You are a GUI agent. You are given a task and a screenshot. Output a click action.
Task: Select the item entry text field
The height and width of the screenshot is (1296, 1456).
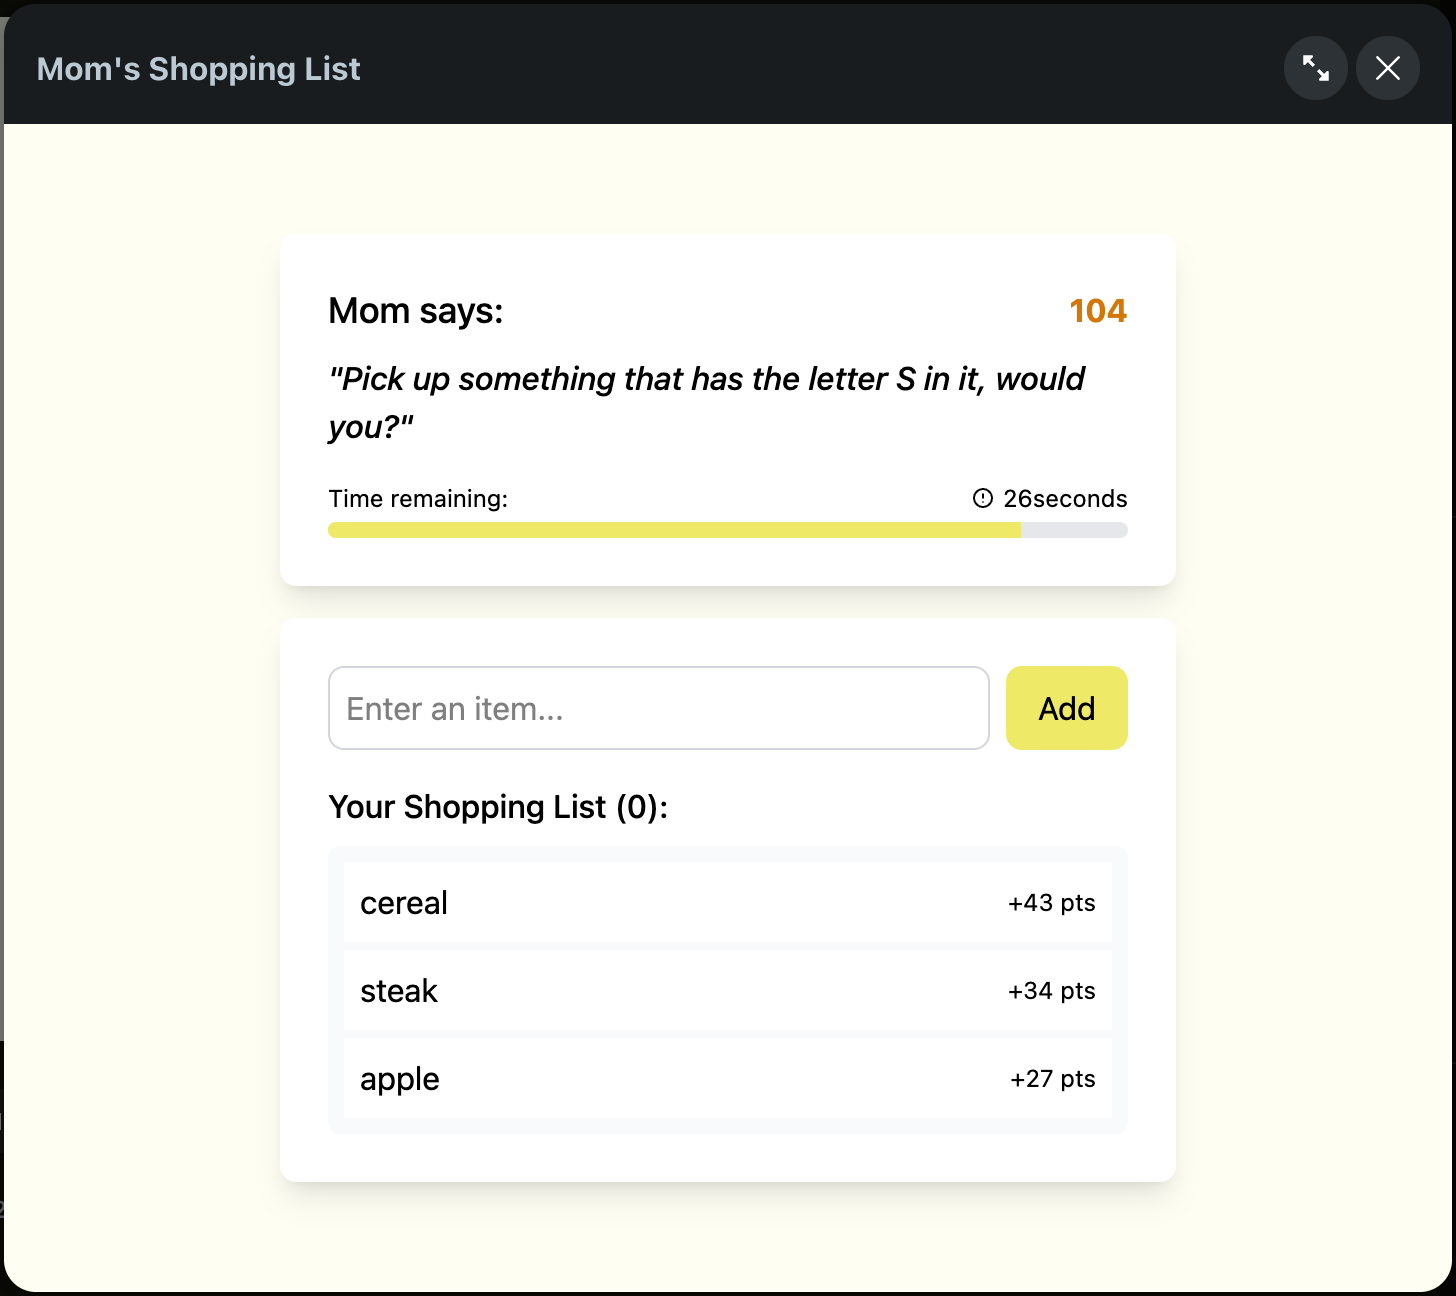(x=658, y=708)
